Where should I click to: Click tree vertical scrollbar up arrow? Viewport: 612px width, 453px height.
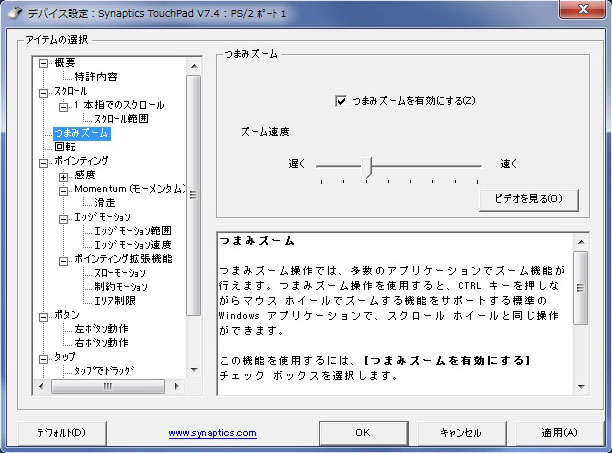[x=194, y=66]
